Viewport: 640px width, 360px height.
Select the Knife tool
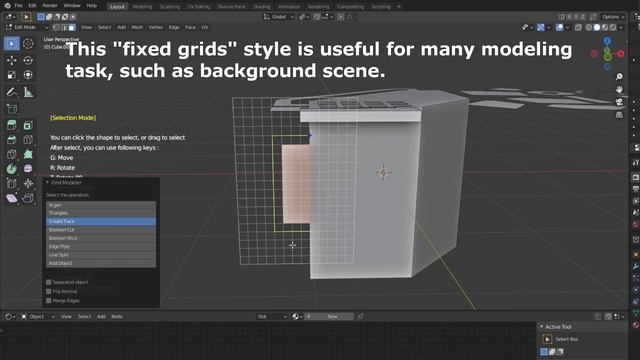pos(11,154)
